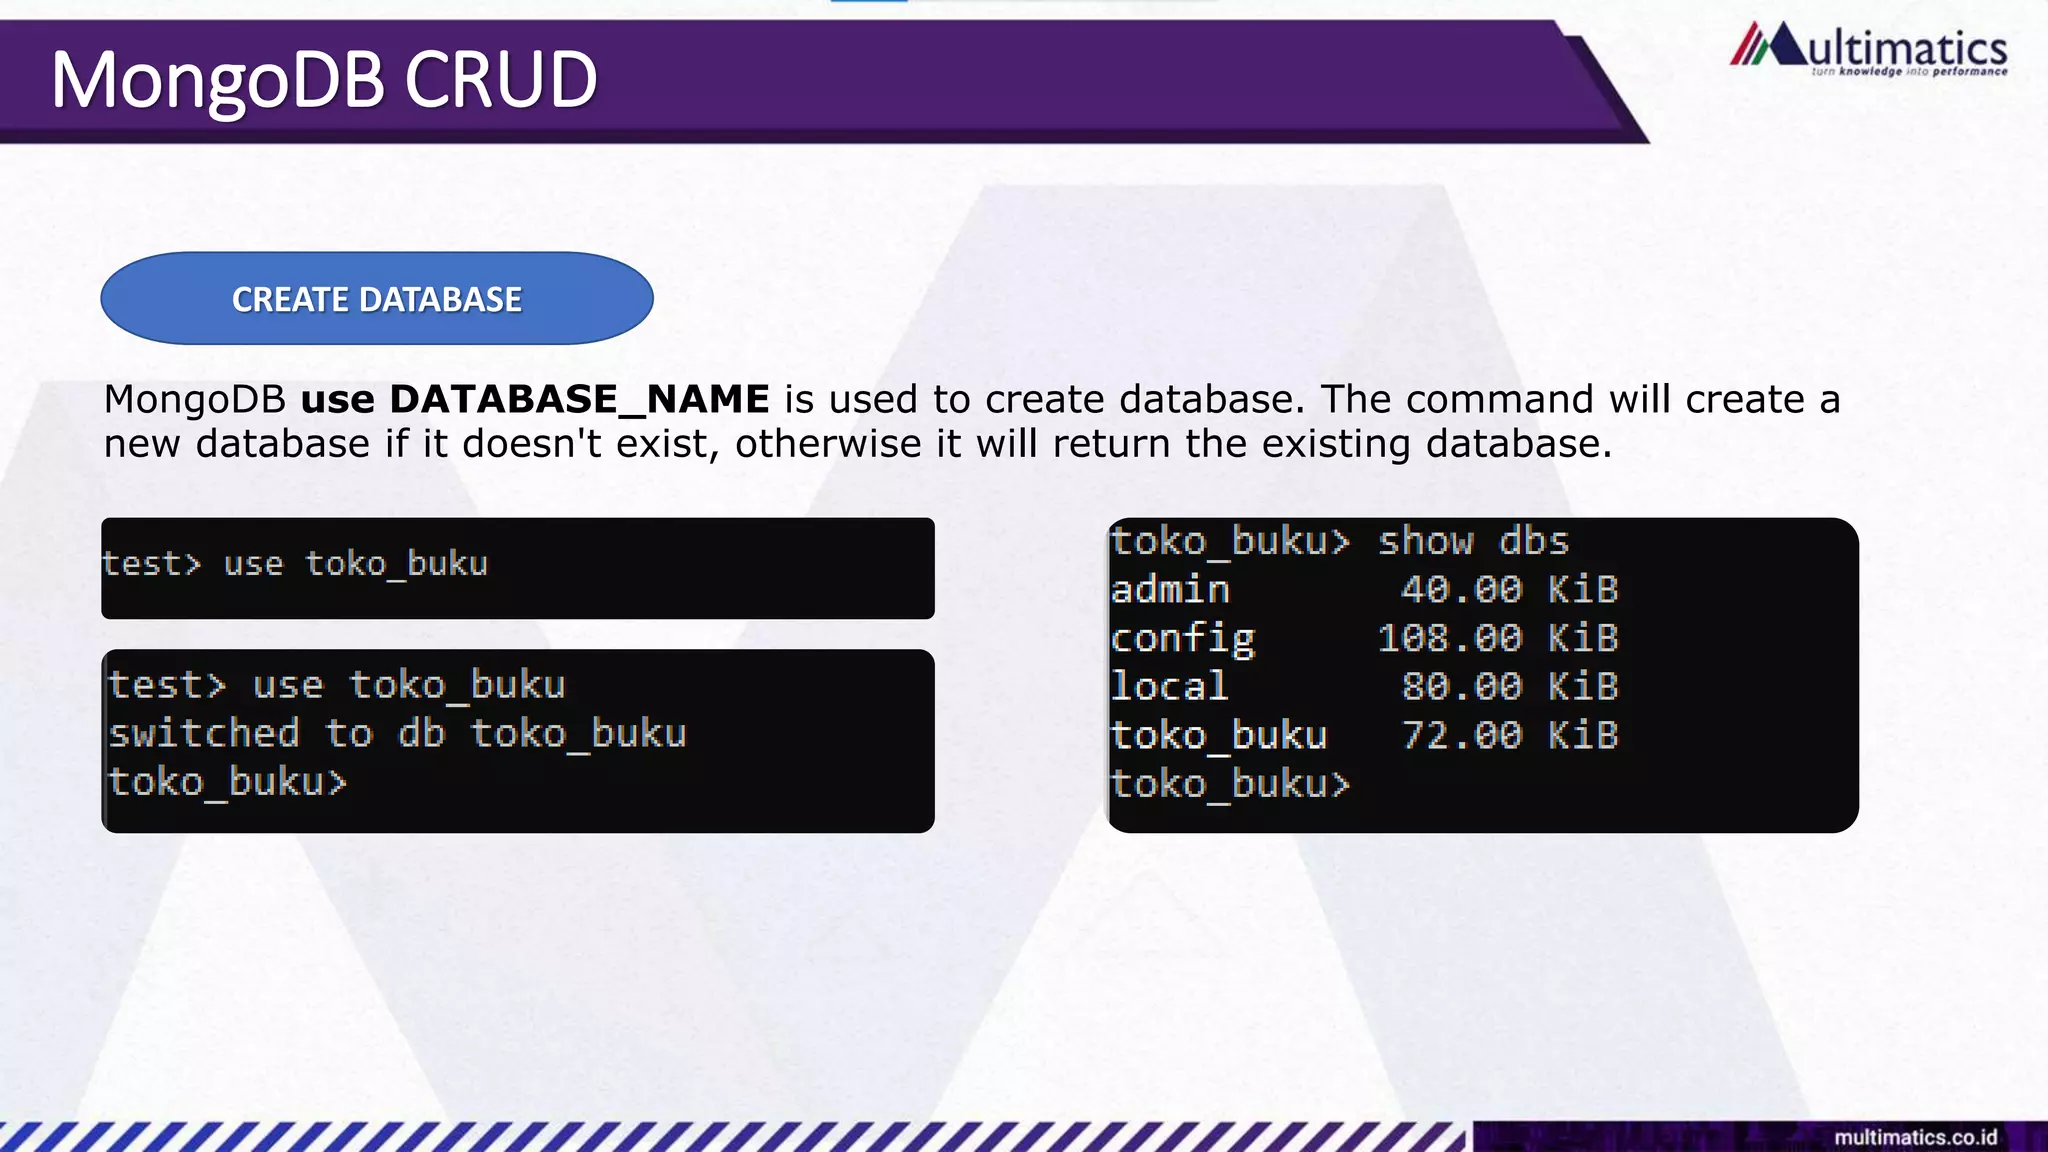Click the empty toko_buku> prompt in right terminal

pyautogui.click(x=1230, y=783)
